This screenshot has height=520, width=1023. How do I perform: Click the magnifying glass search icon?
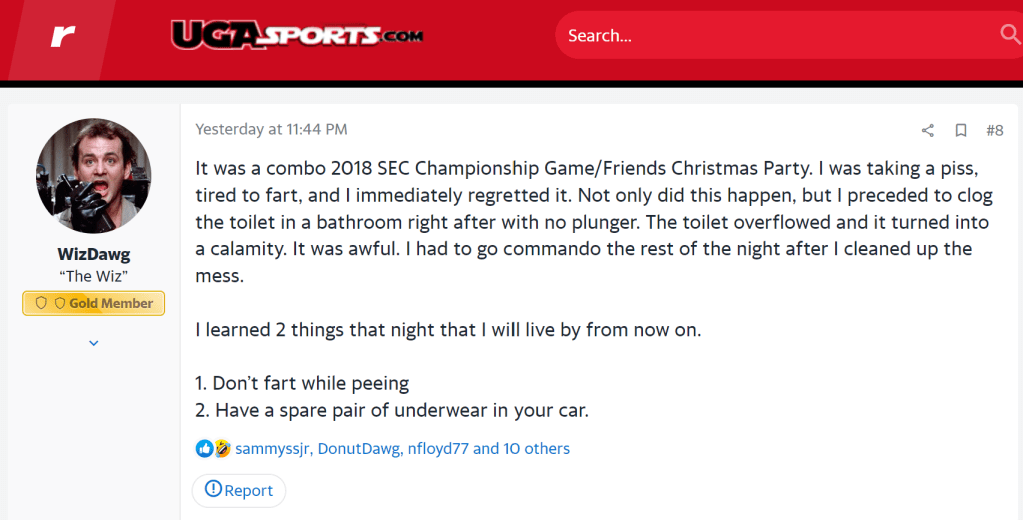pyautogui.click(x=1010, y=35)
